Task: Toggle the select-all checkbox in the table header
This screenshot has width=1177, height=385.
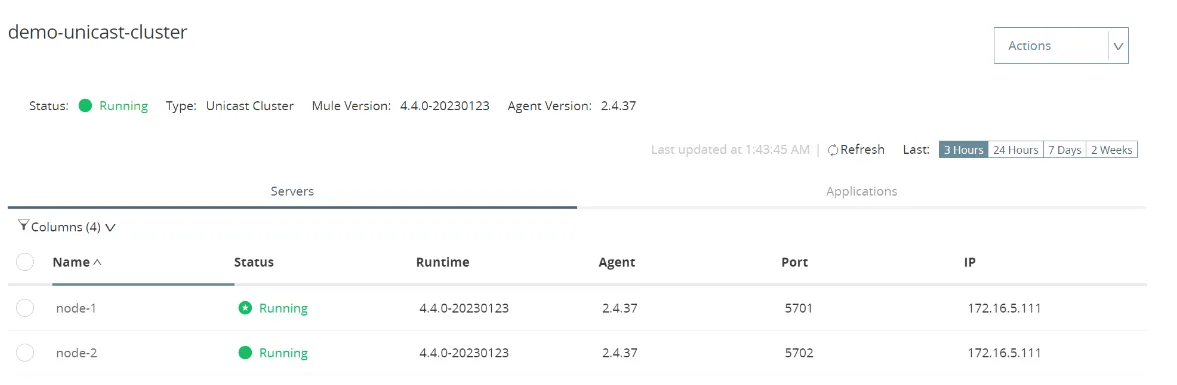Action: [25, 262]
